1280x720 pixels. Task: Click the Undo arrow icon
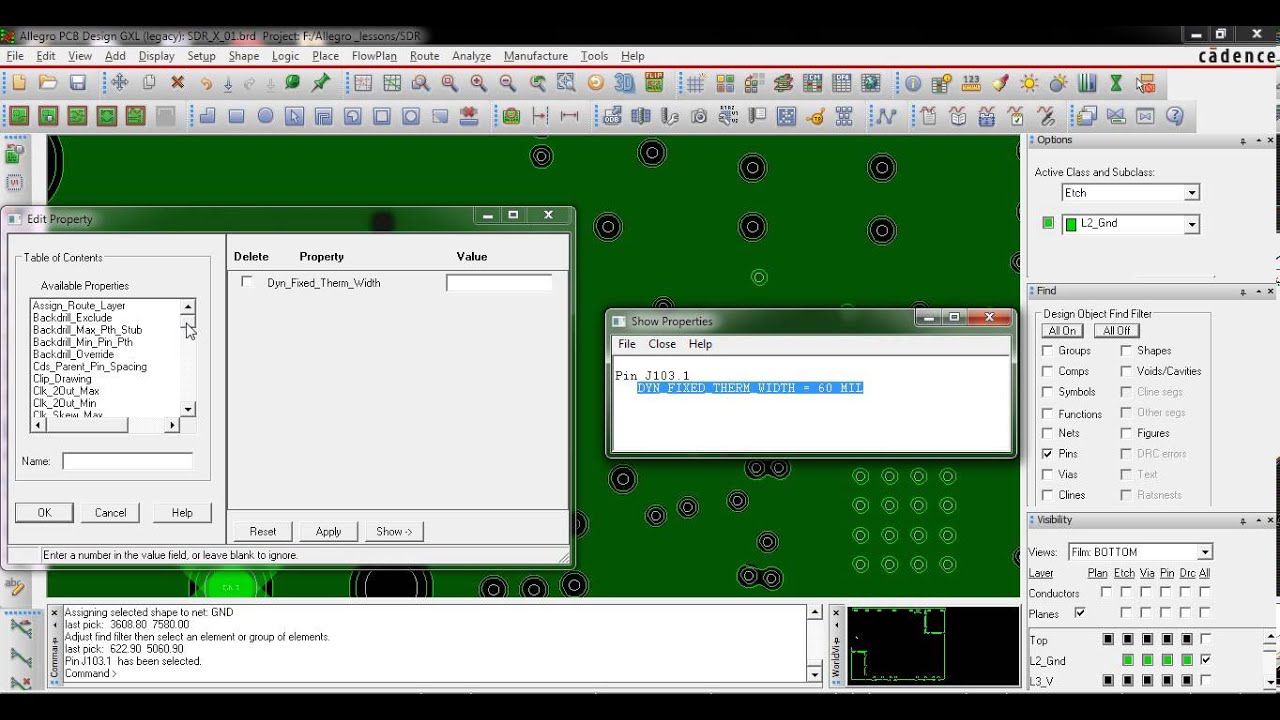[206, 83]
